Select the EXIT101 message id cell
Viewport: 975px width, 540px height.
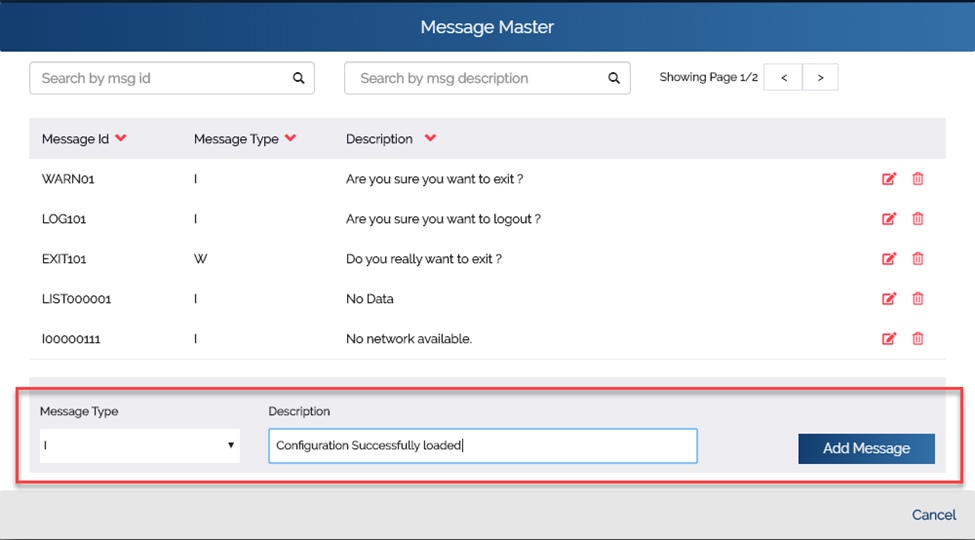tap(64, 259)
